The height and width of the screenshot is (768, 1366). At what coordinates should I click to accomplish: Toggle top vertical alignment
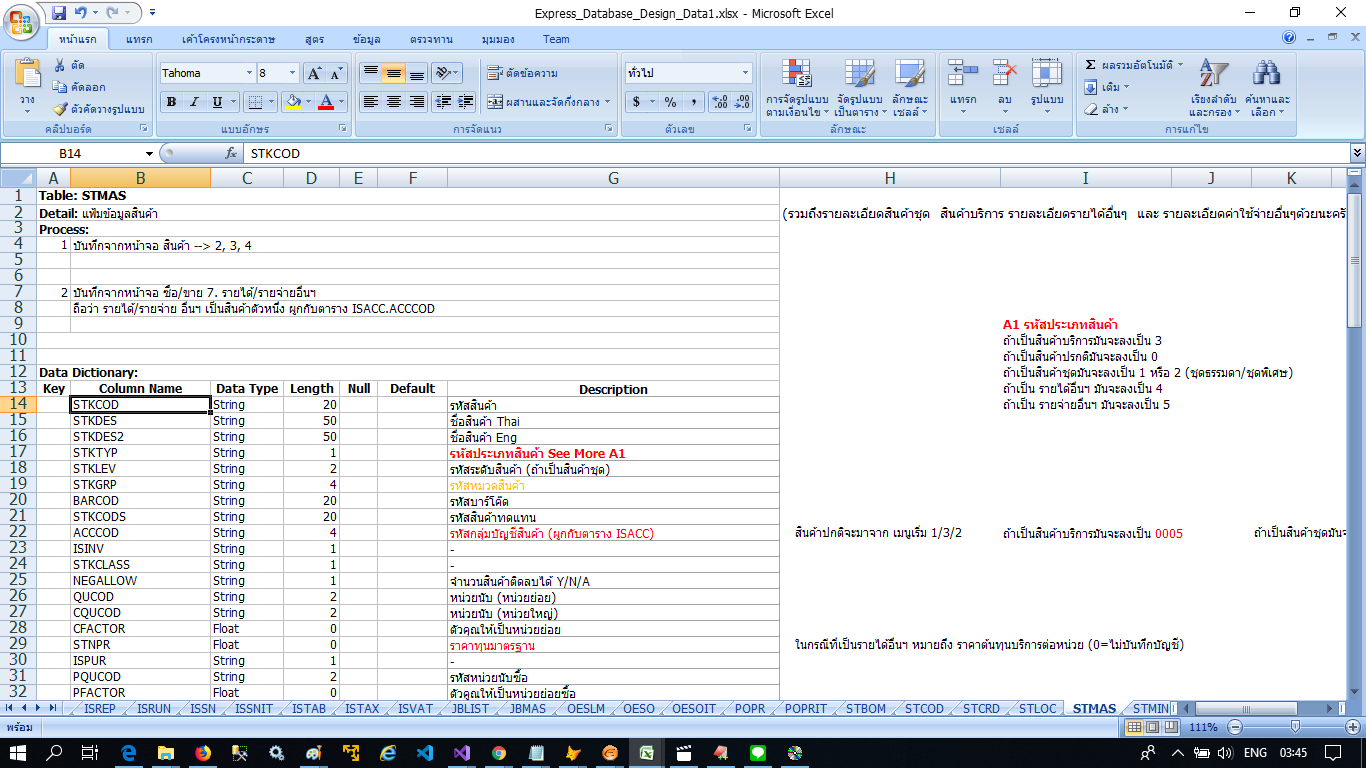[x=371, y=73]
